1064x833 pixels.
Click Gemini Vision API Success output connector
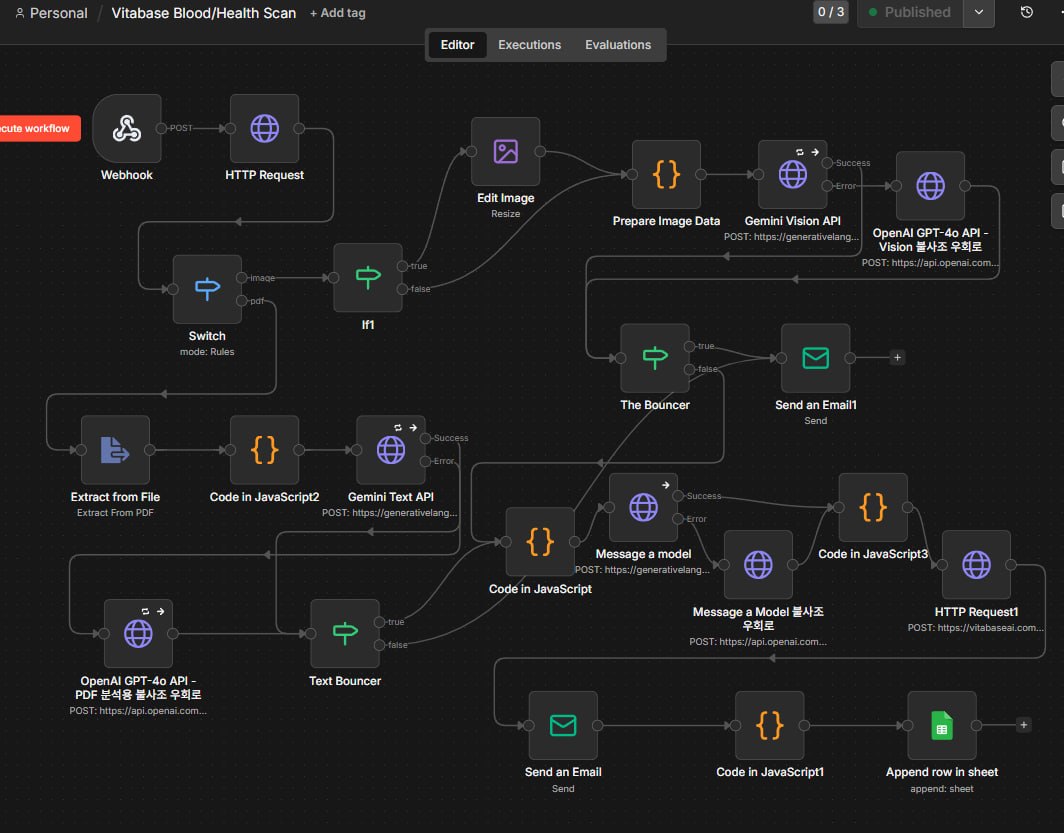pos(827,163)
